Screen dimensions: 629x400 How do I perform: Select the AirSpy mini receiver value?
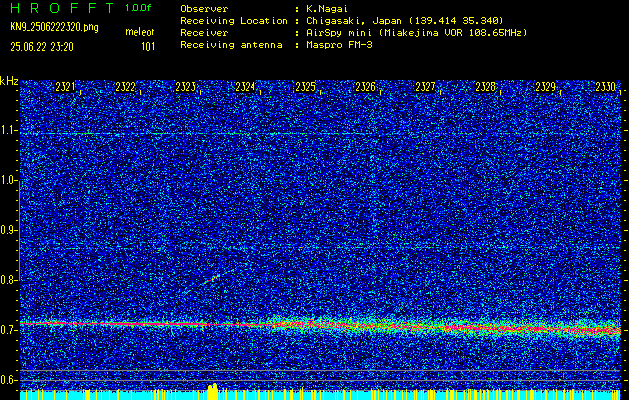coord(416,32)
